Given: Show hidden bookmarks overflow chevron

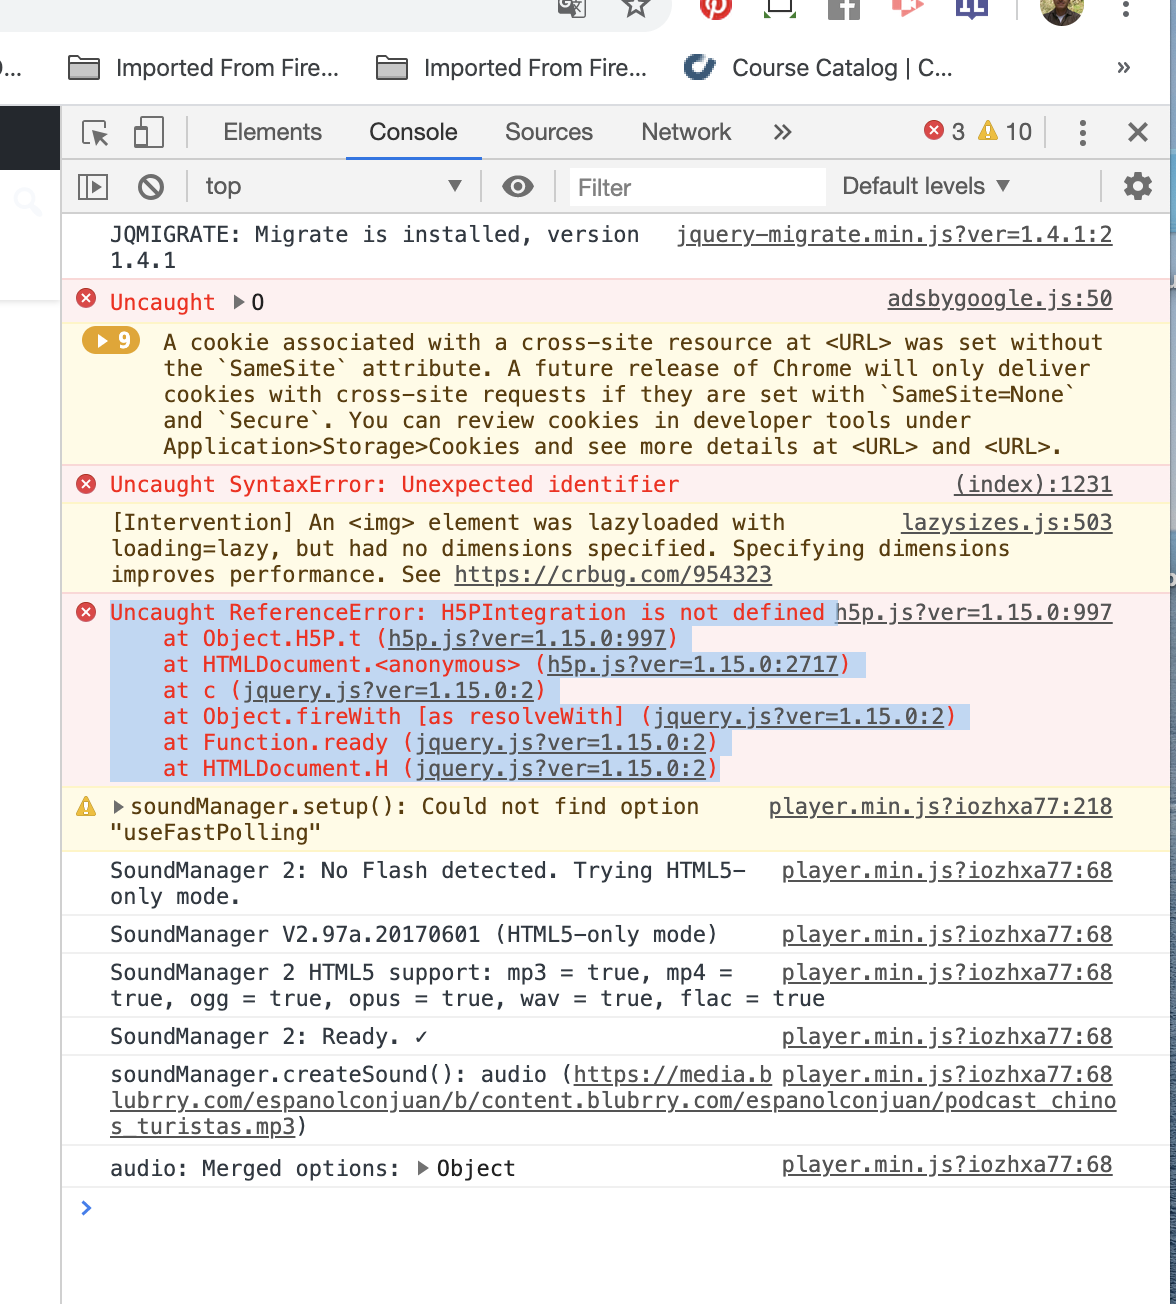Looking at the screenshot, I should pos(1123,68).
